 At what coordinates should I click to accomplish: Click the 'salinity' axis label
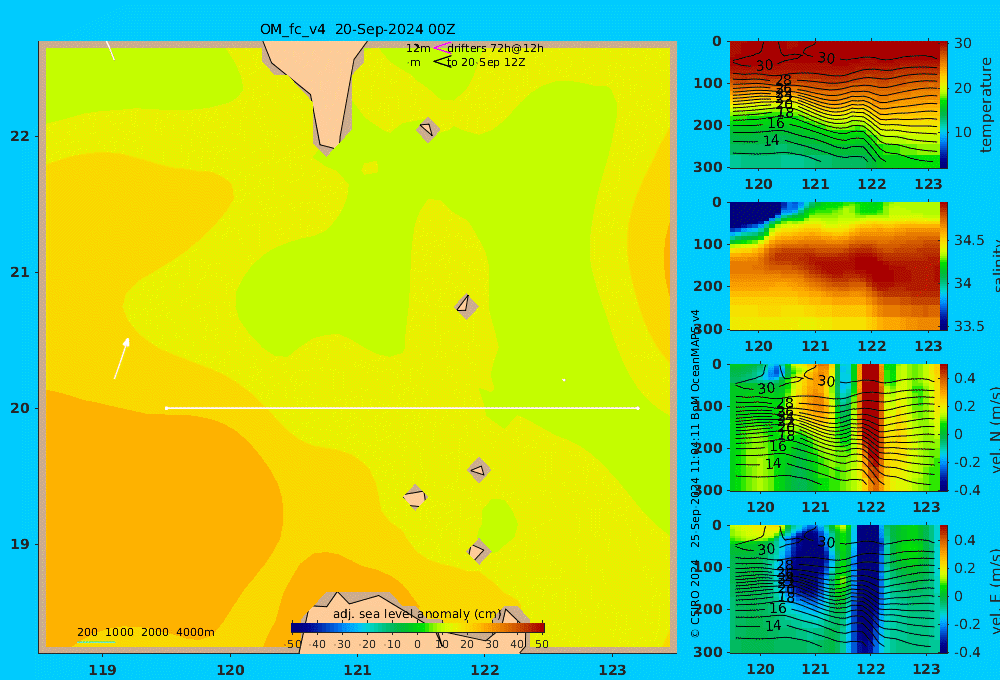tap(997, 266)
